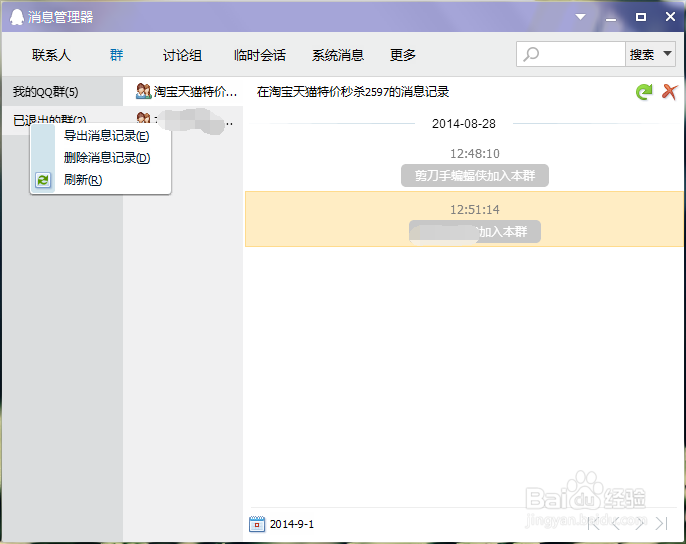Go to the last page of records
The image size is (686, 544).
(662, 523)
